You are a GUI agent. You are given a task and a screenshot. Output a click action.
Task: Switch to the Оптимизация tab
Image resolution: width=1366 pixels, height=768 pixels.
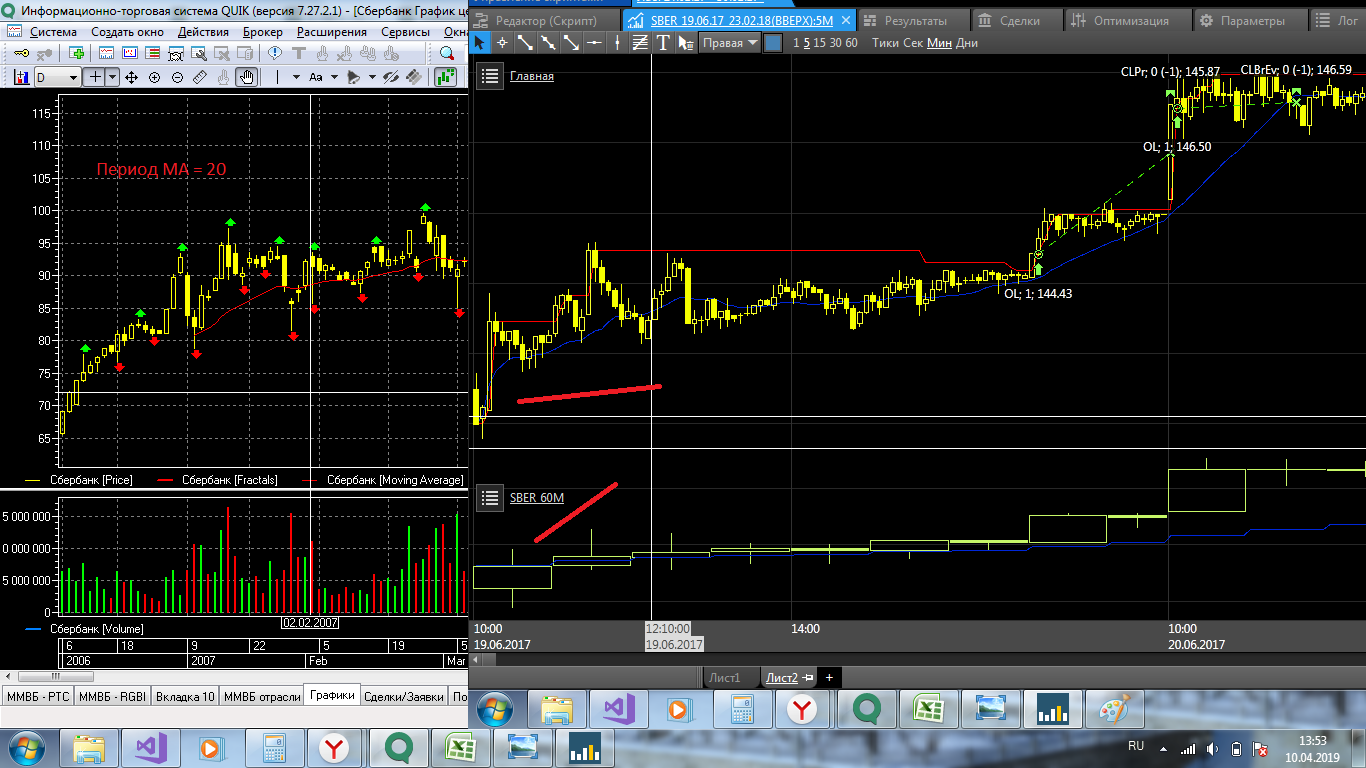pos(1130,21)
